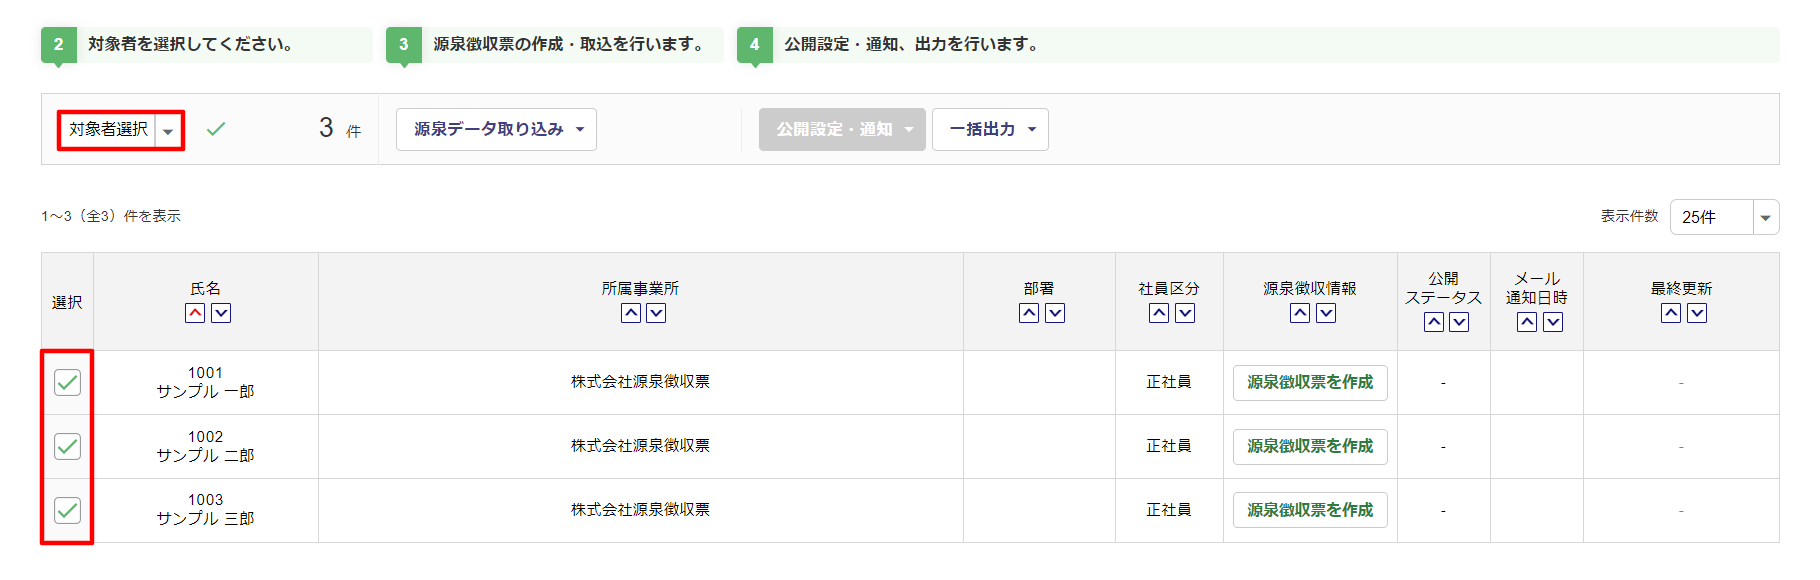Screen dimensions: 1820x580
Task: Open 公開設定・通知 menu
Action: coord(842,130)
